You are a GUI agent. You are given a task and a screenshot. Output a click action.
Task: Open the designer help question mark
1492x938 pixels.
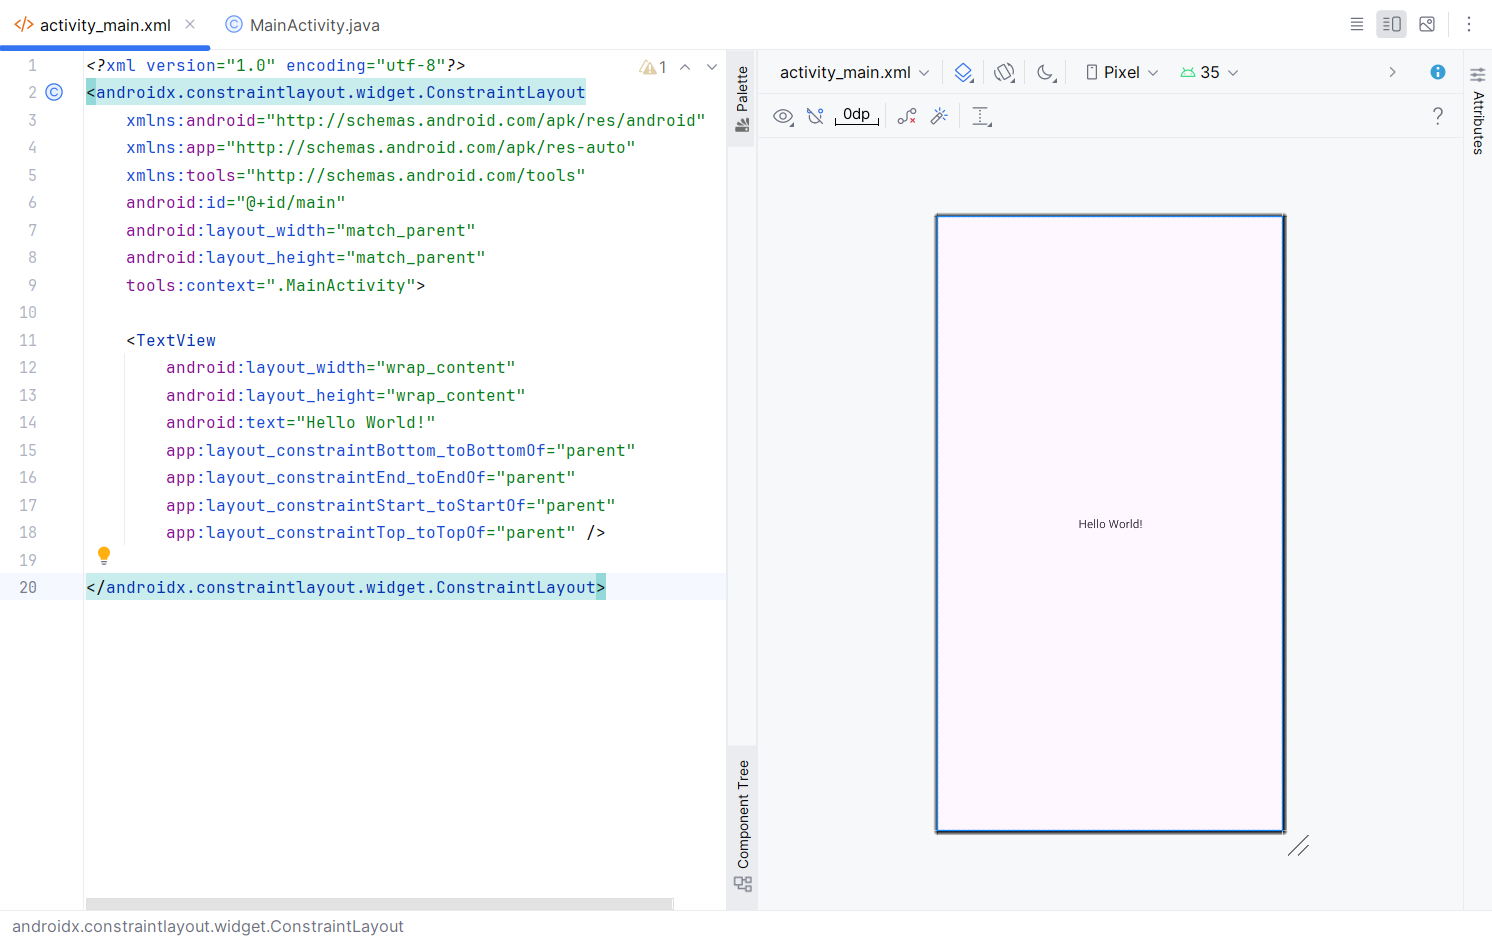click(x=1438, y=116)
